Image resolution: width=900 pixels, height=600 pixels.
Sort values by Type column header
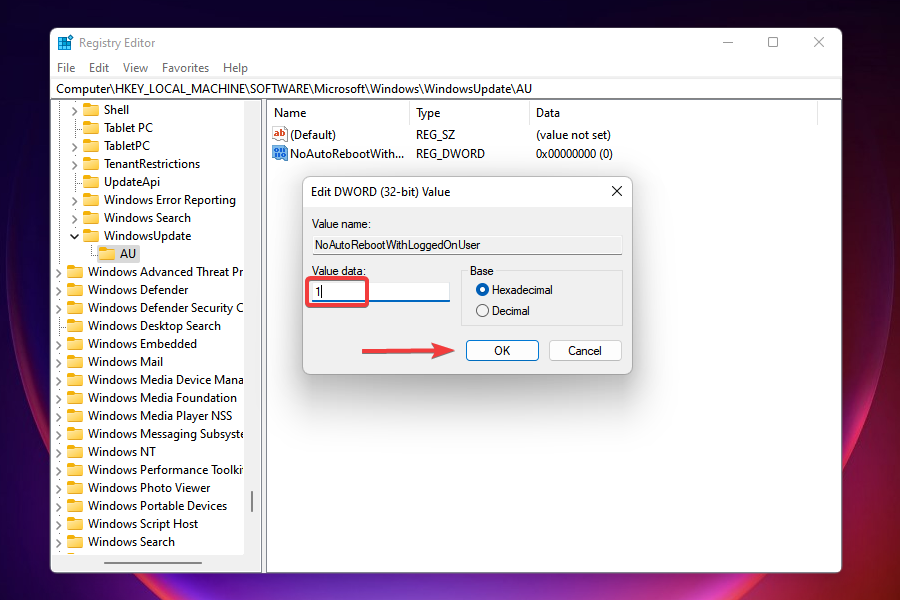click(x=469, y=113)
